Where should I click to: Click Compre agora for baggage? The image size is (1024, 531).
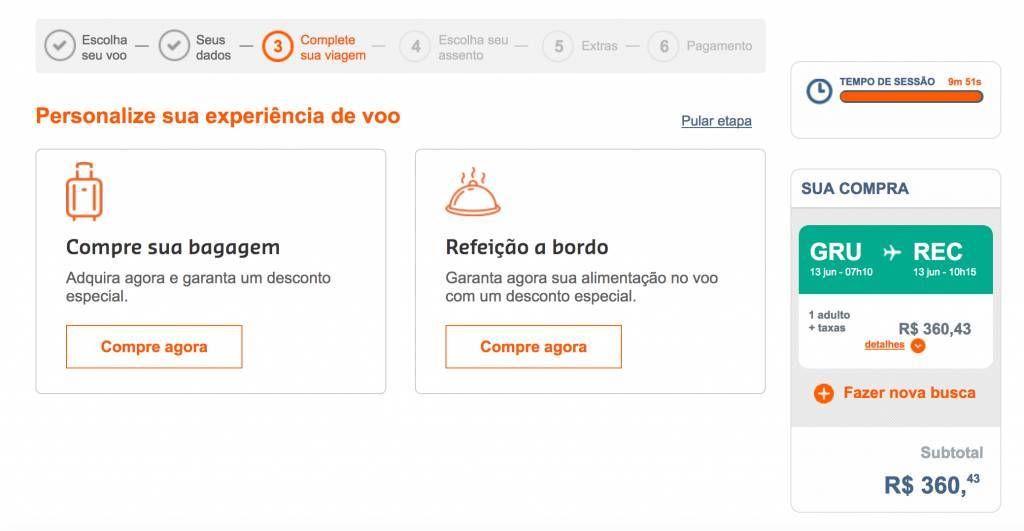(x=154, y=347)
